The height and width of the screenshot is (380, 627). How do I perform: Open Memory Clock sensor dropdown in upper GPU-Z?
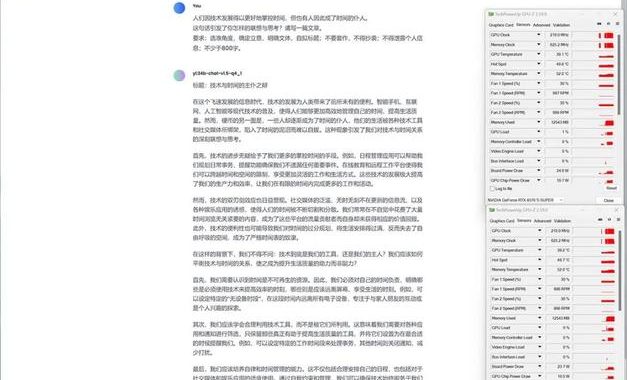[x=539, y=44]
